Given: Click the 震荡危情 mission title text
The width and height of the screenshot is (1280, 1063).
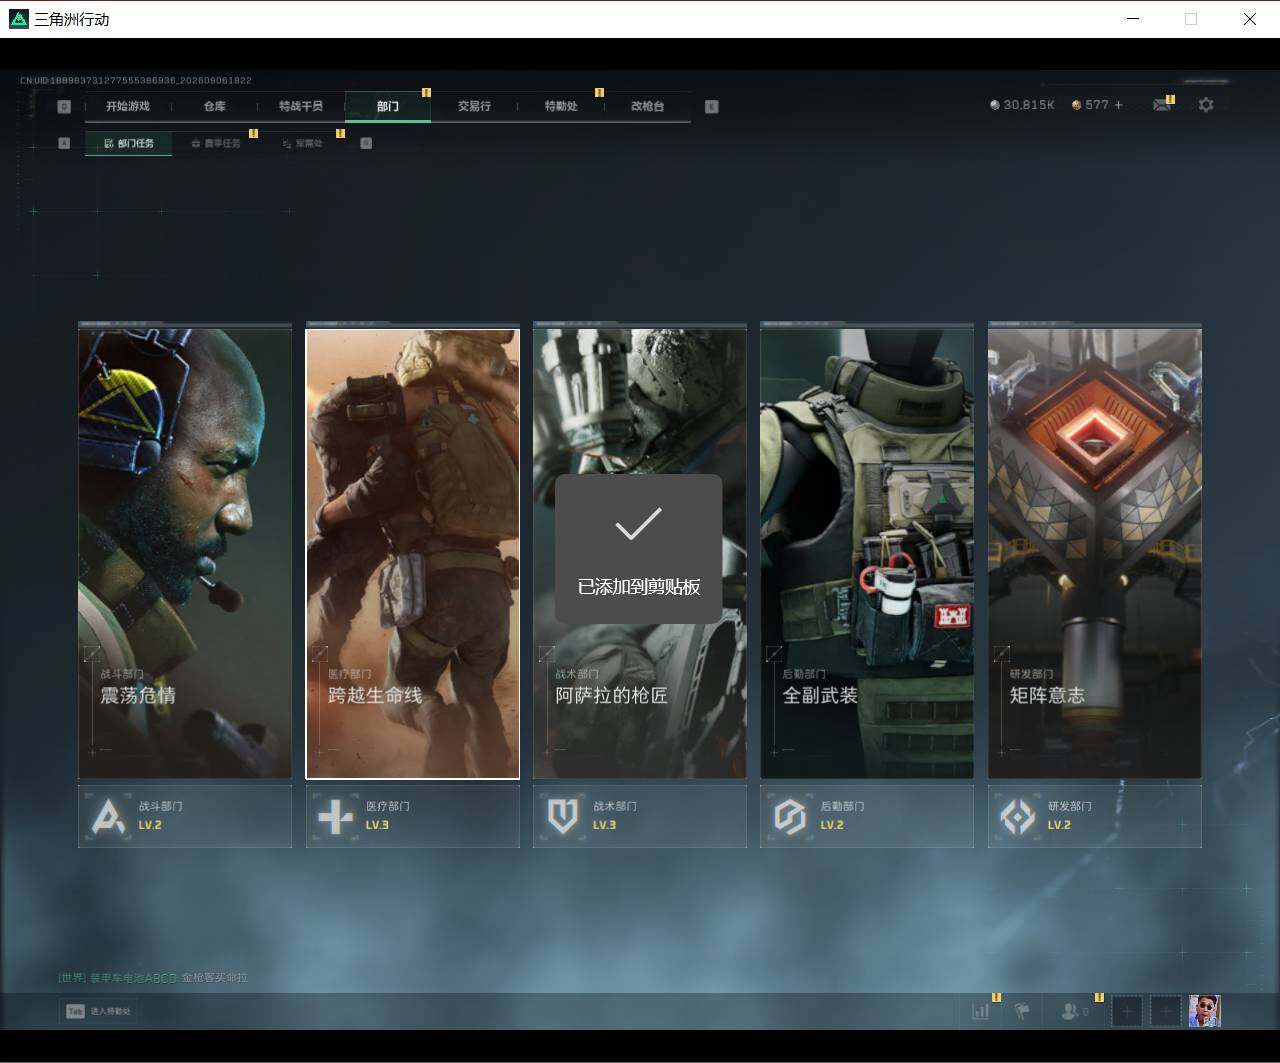Looking at the screenshot, I should 138,695.
